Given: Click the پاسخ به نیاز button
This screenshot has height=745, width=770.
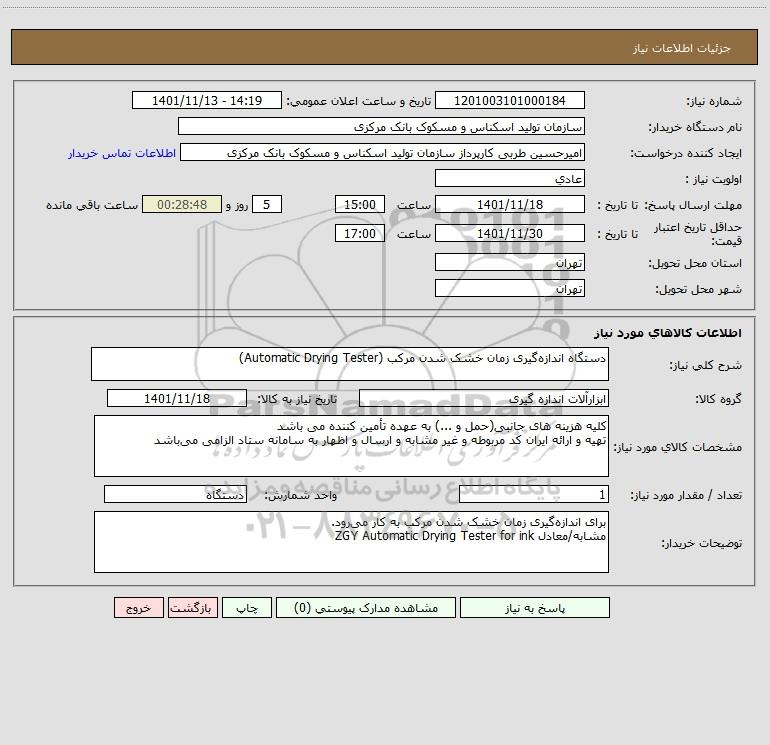Looking at the screenshot, I should click(535, 607).
